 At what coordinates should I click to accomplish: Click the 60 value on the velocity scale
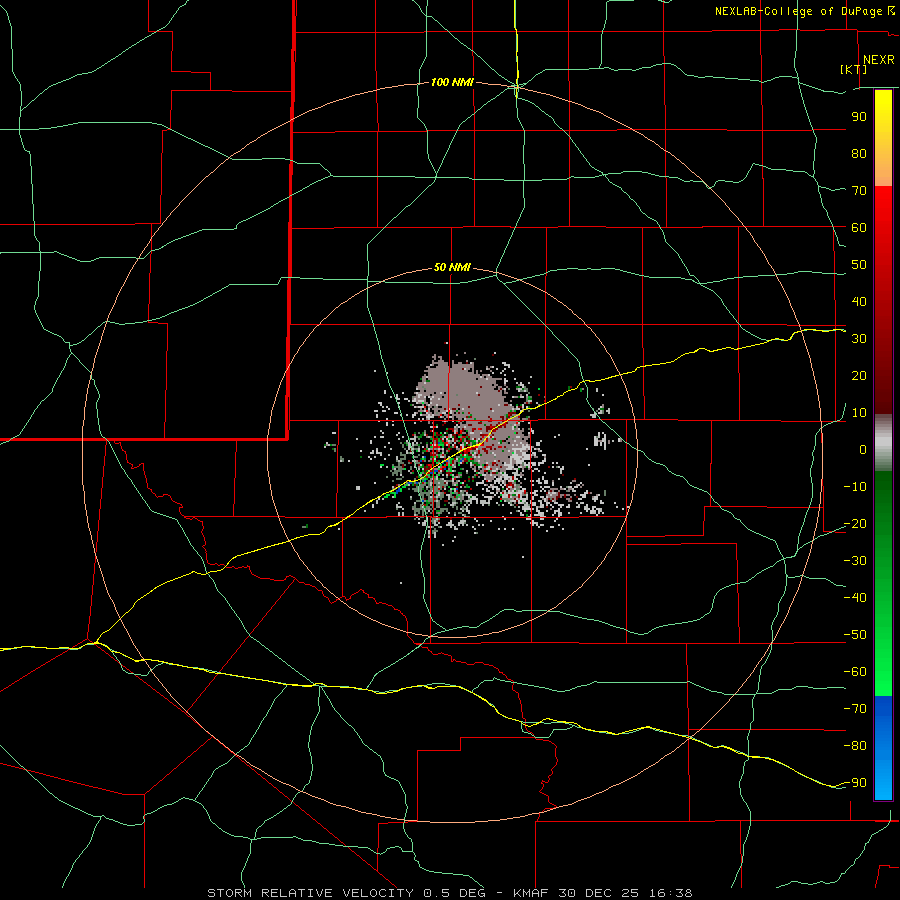(x=859, y=227)
